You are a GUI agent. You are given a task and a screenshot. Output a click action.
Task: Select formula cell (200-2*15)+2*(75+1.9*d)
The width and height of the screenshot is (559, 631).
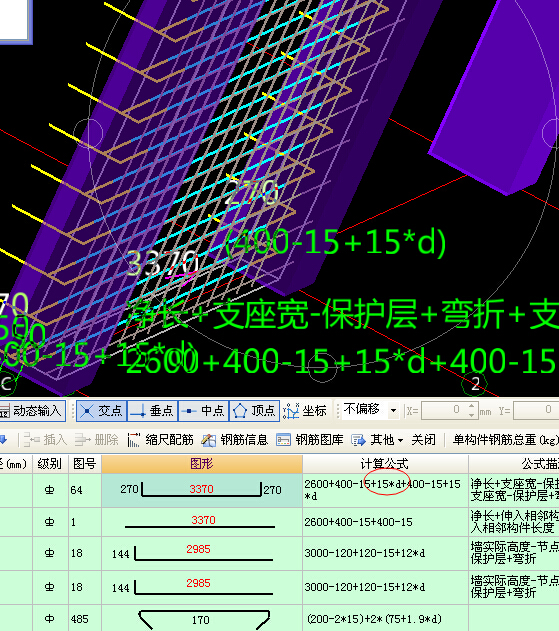pos(385,618)
